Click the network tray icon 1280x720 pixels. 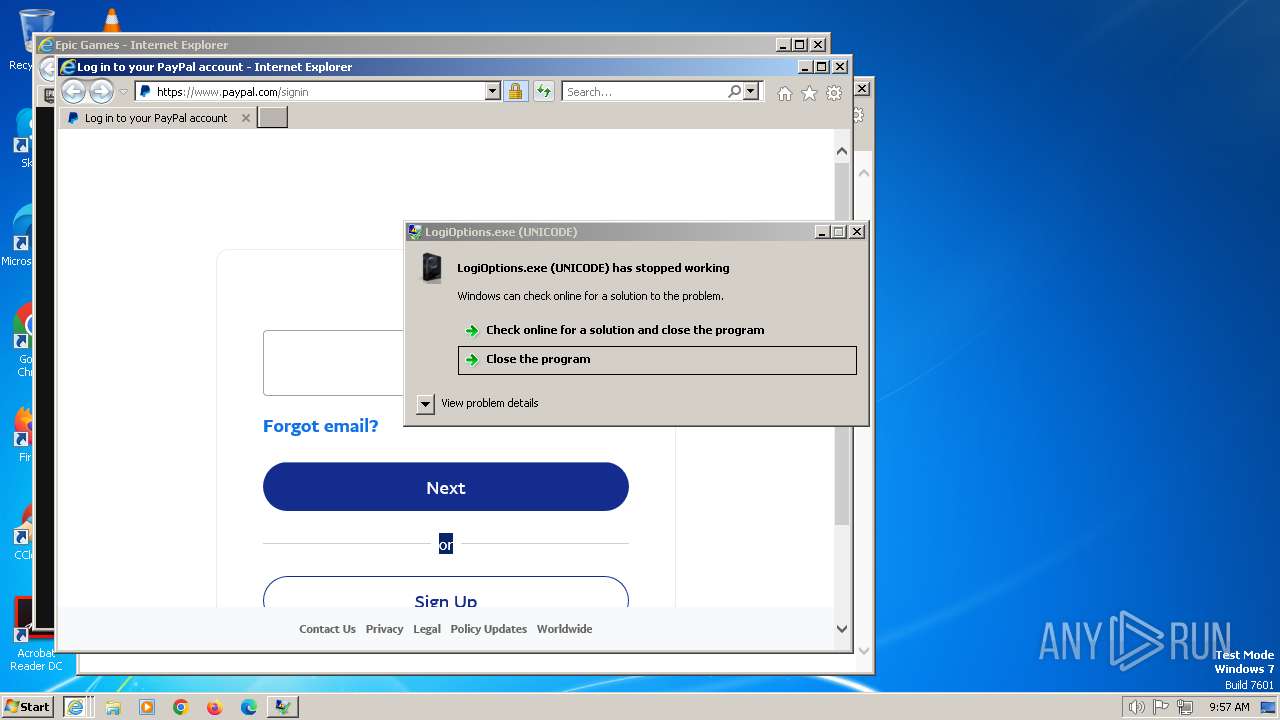point(1185,707)
